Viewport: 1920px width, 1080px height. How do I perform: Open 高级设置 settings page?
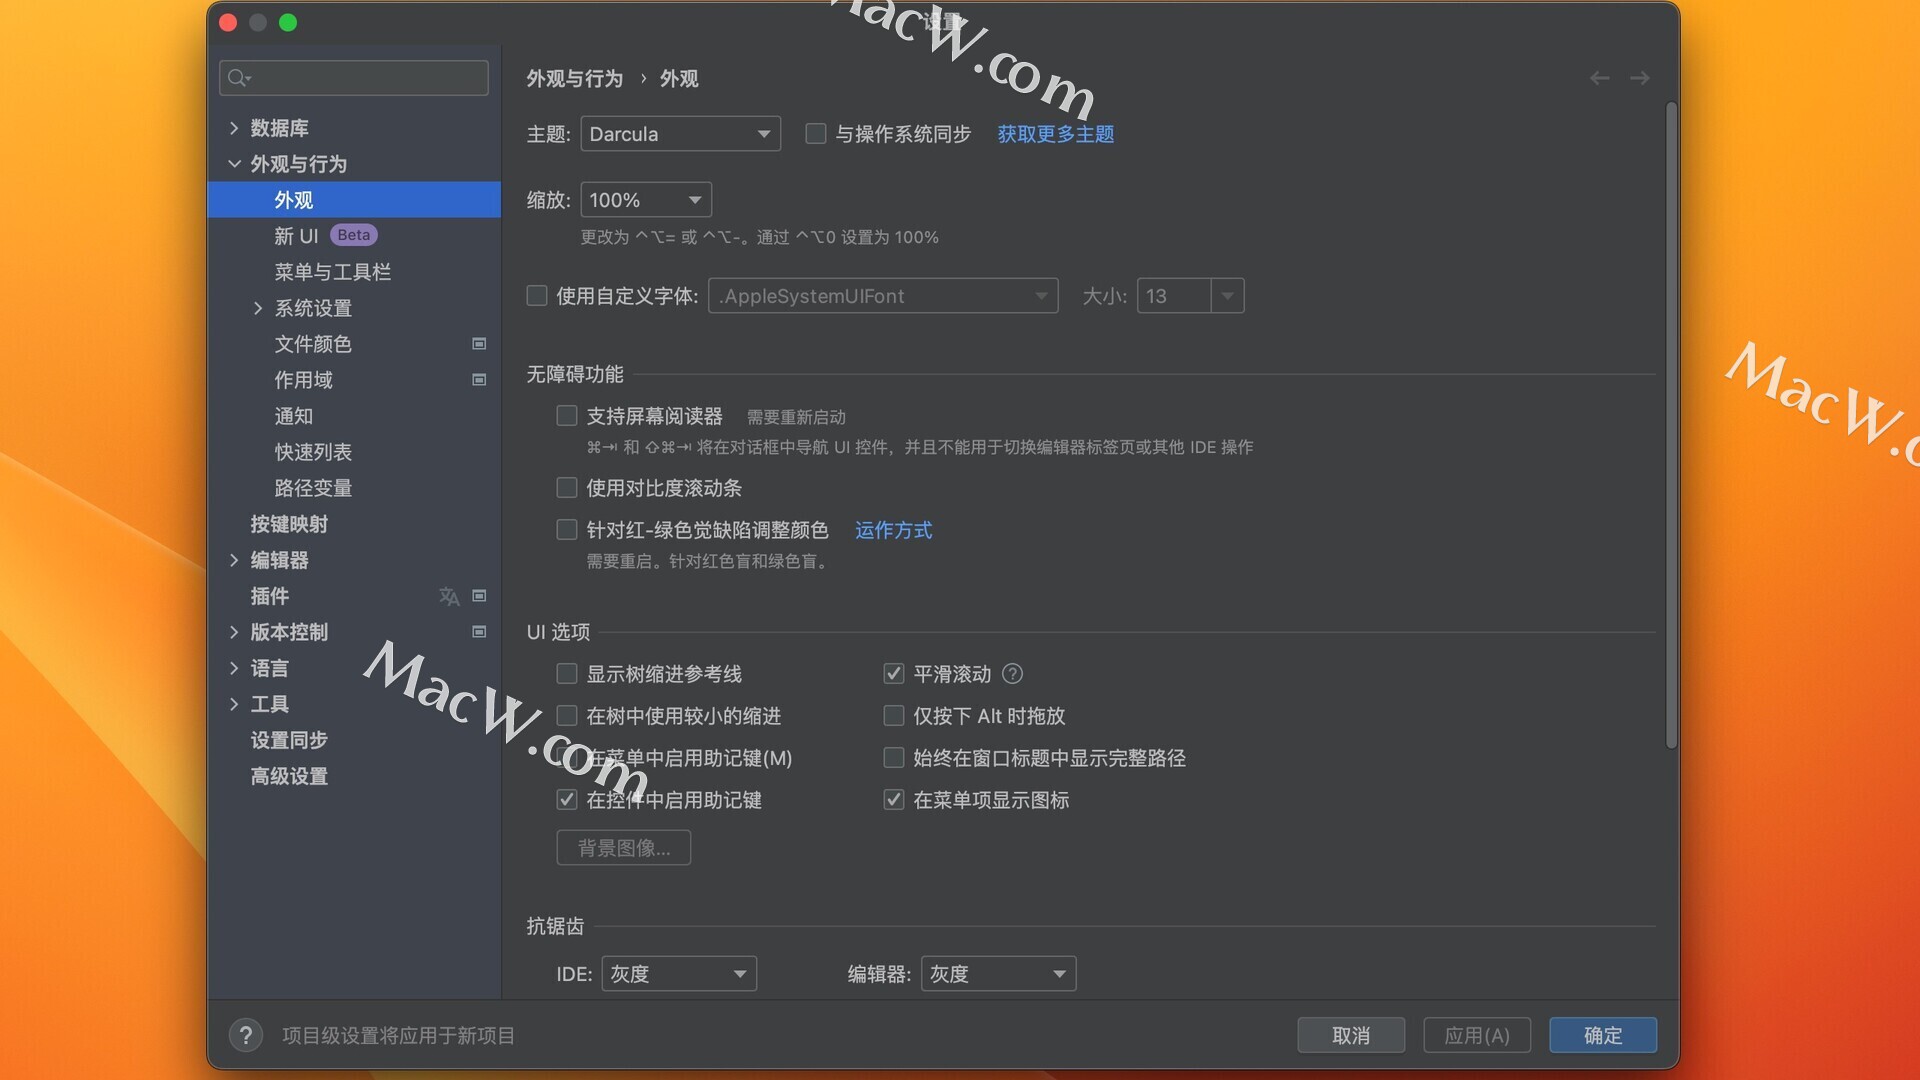point(354,776)
